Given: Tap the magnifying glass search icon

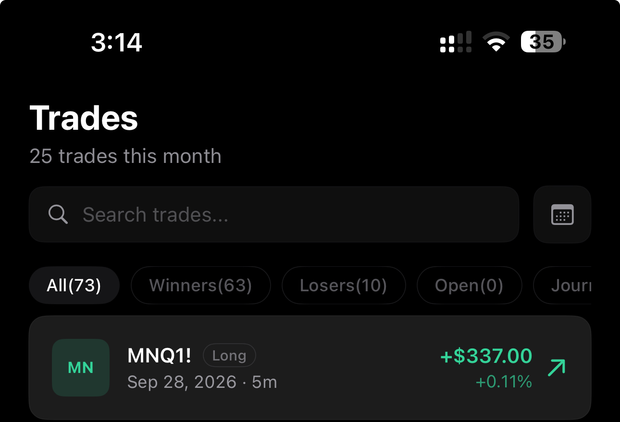Looking at the screenshot, I should (58, 214).
